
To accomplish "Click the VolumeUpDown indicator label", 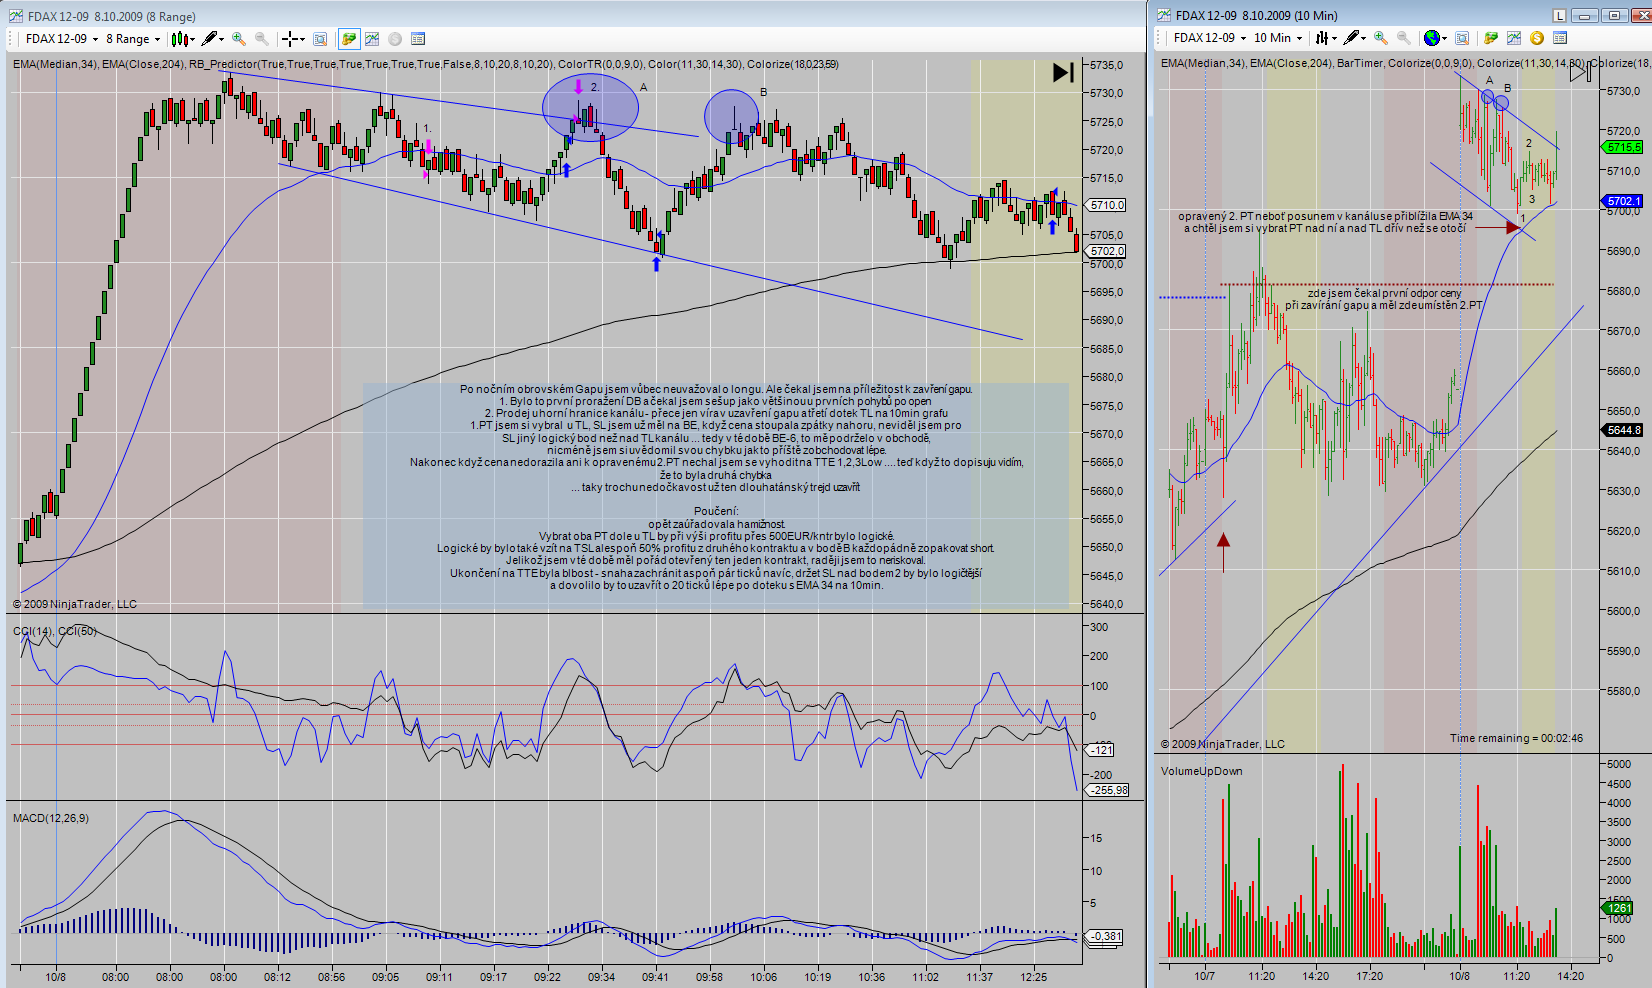I will (1202, 771).
